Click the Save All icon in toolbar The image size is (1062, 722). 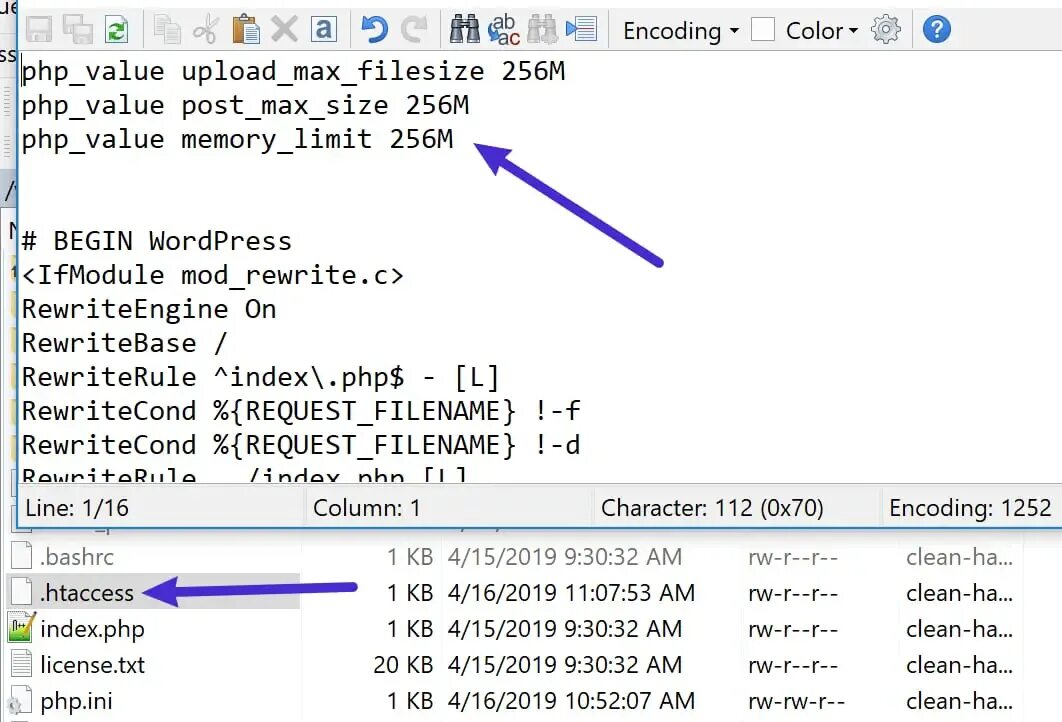click(78, 30)
